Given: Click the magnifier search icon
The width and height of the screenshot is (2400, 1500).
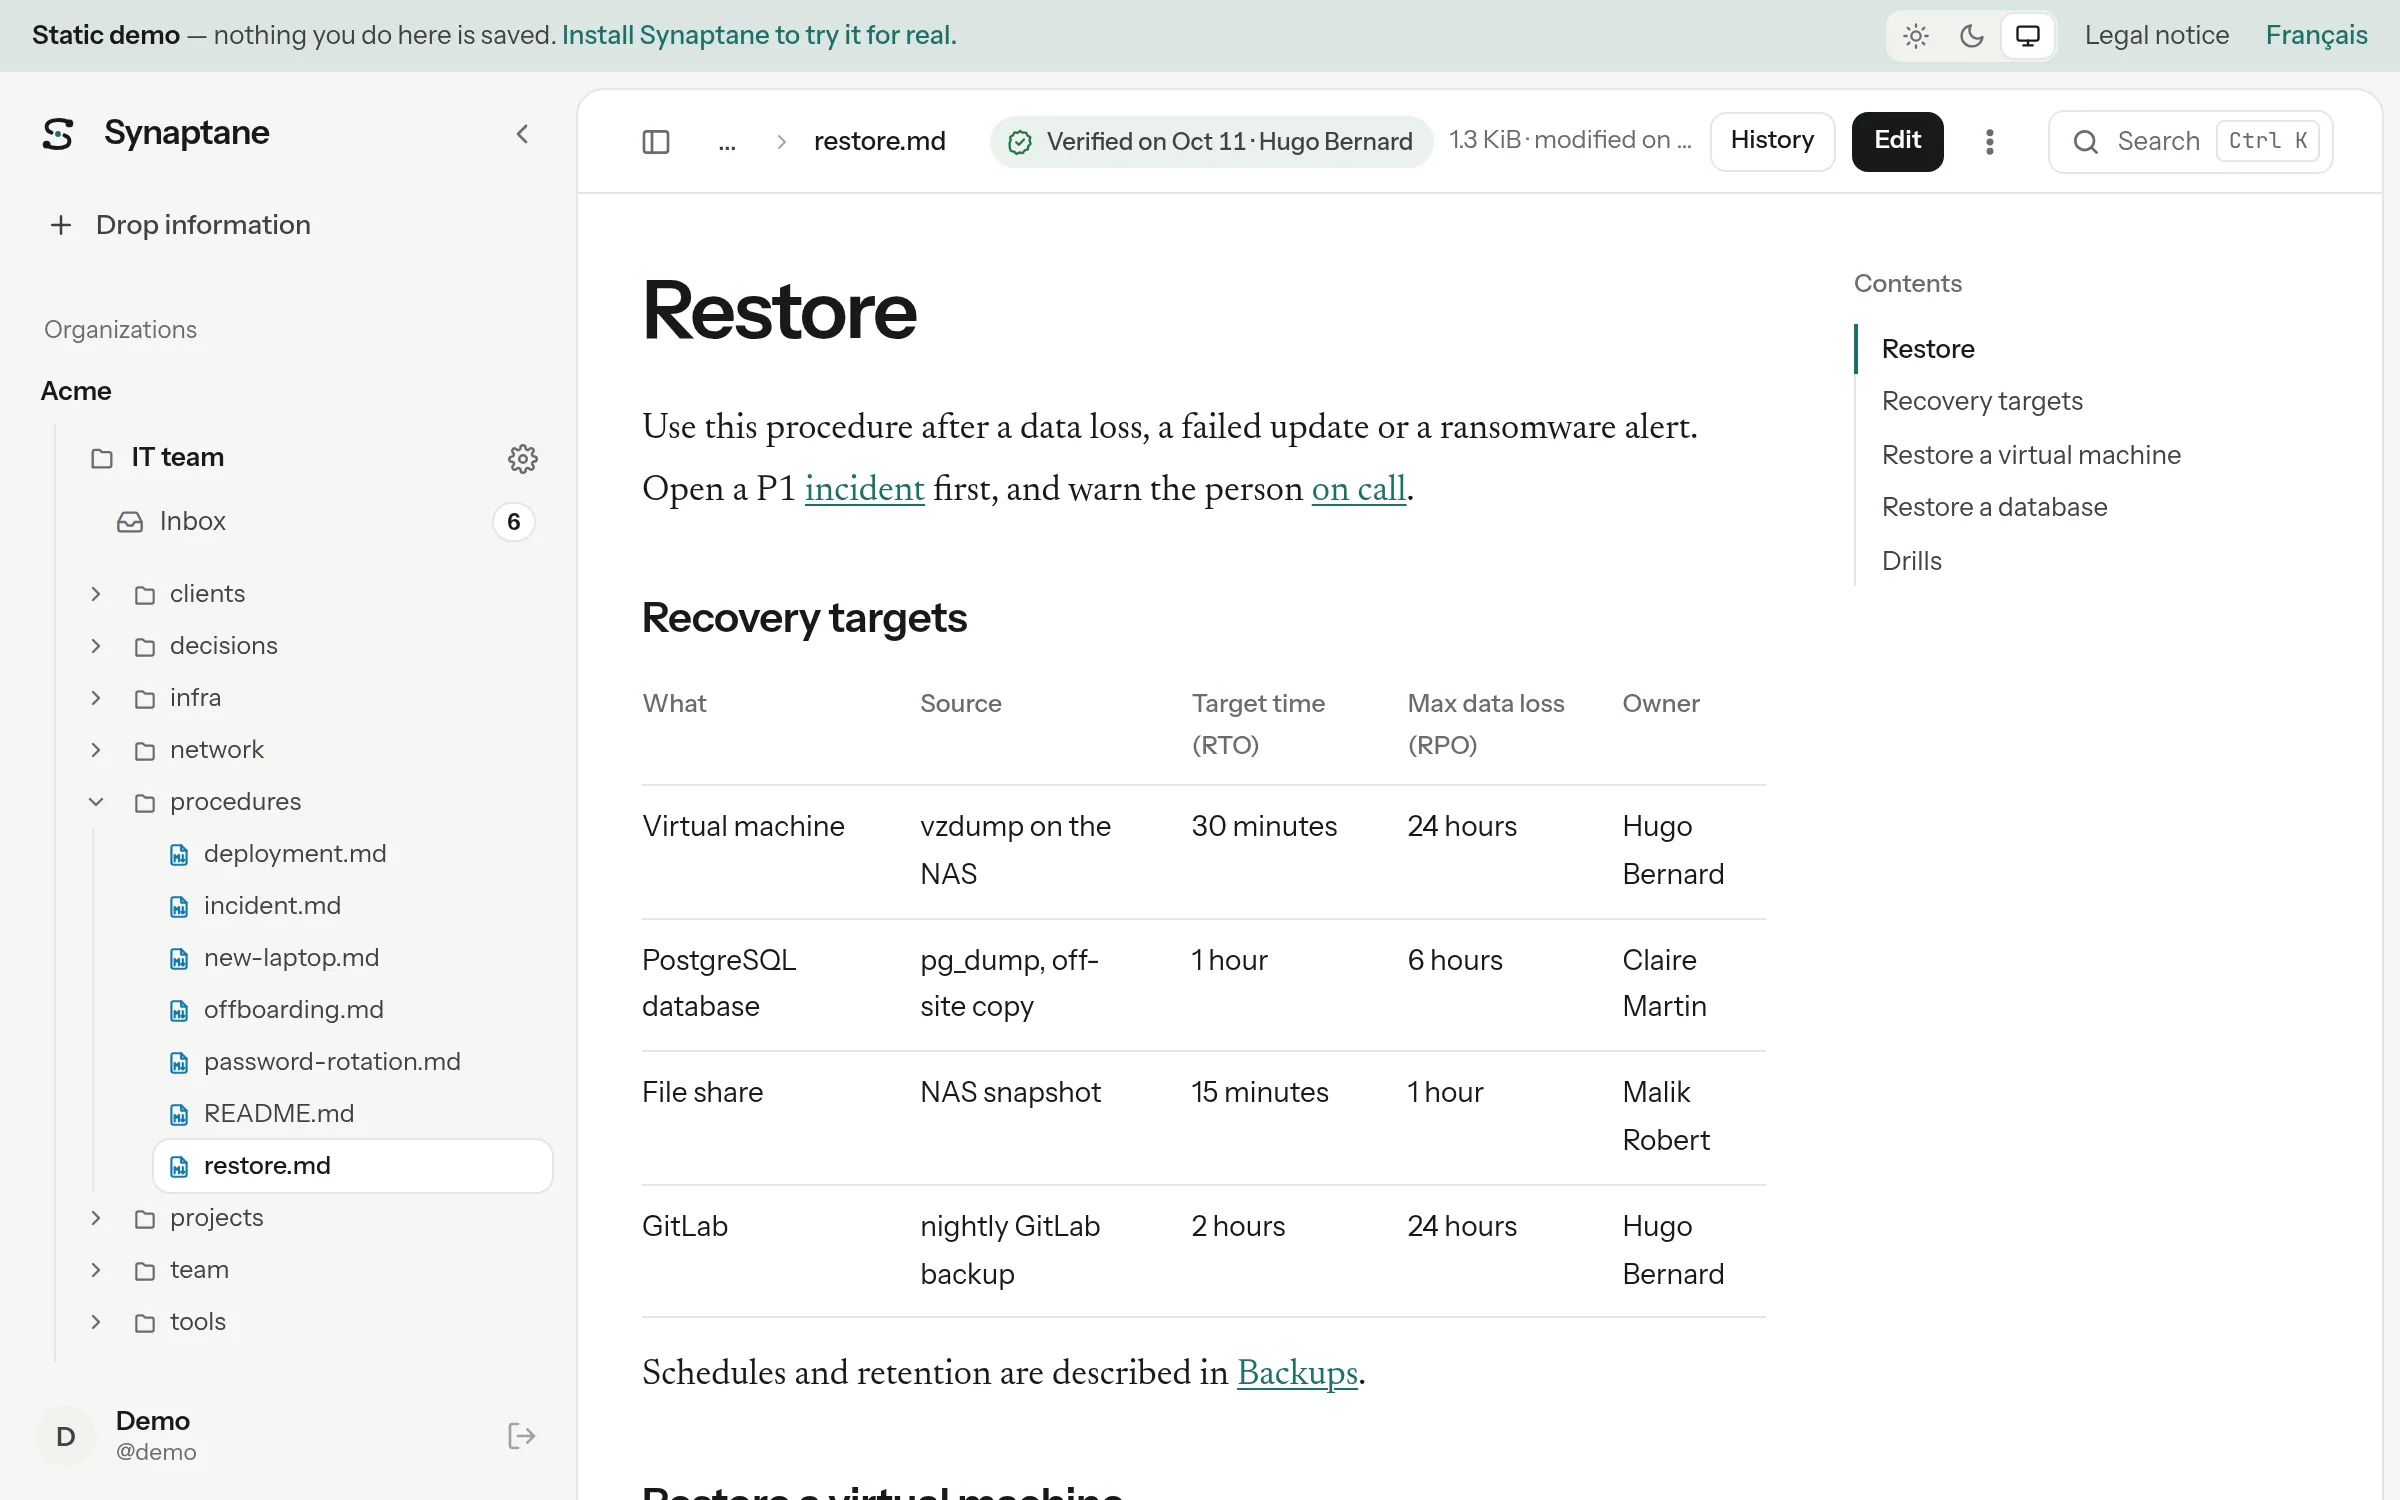Looking at the screenshot, I should pyautogui.click(x=2085, y=142).
